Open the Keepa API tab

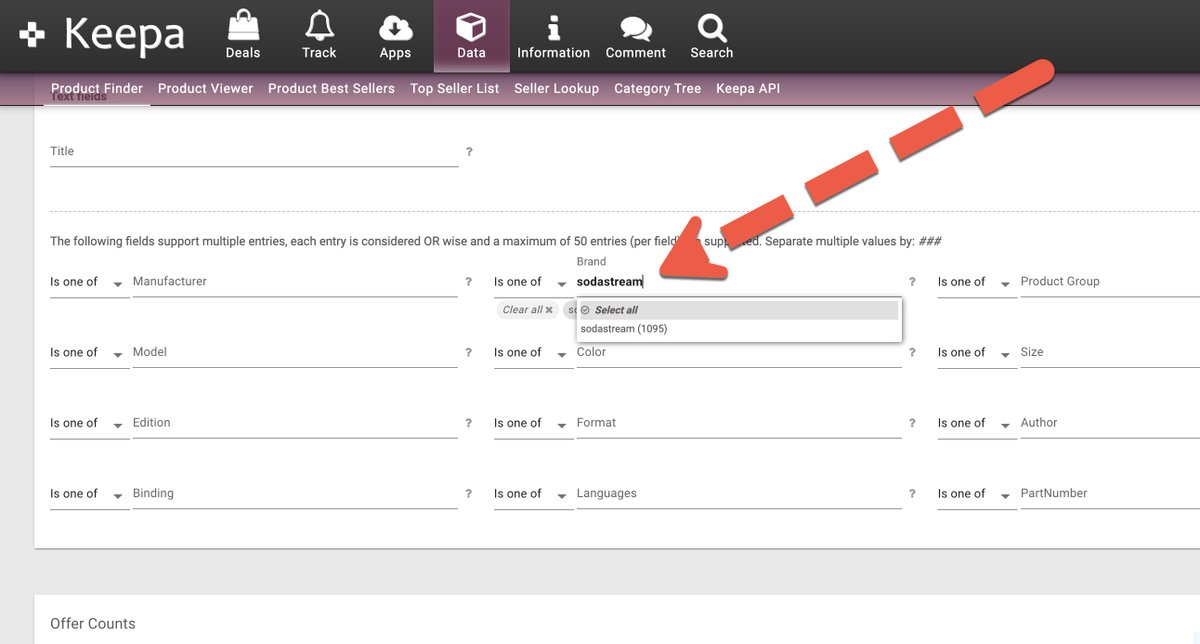pos(748,88)
